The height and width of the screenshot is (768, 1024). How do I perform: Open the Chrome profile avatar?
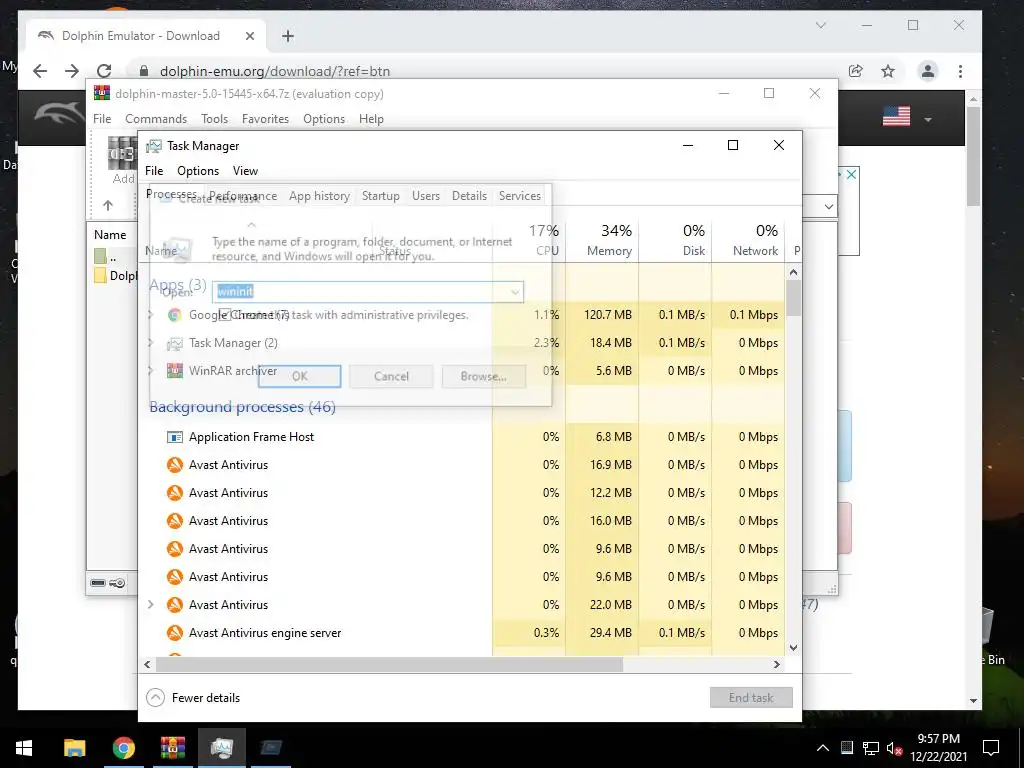pyautogui.click(x=928, y=71)
